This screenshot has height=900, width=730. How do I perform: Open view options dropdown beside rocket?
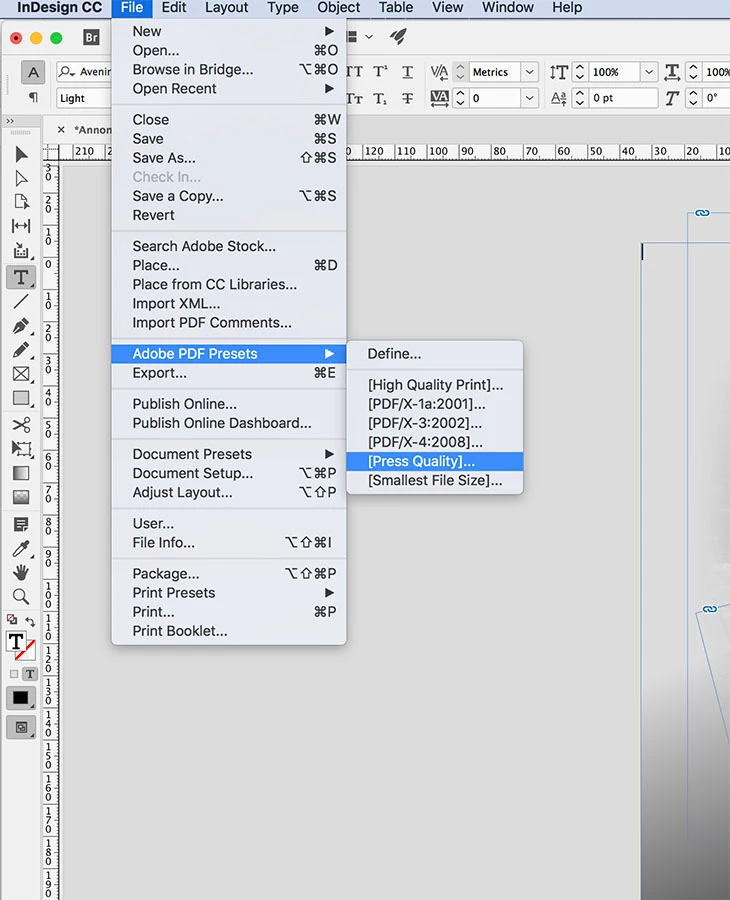coord(369,37)
